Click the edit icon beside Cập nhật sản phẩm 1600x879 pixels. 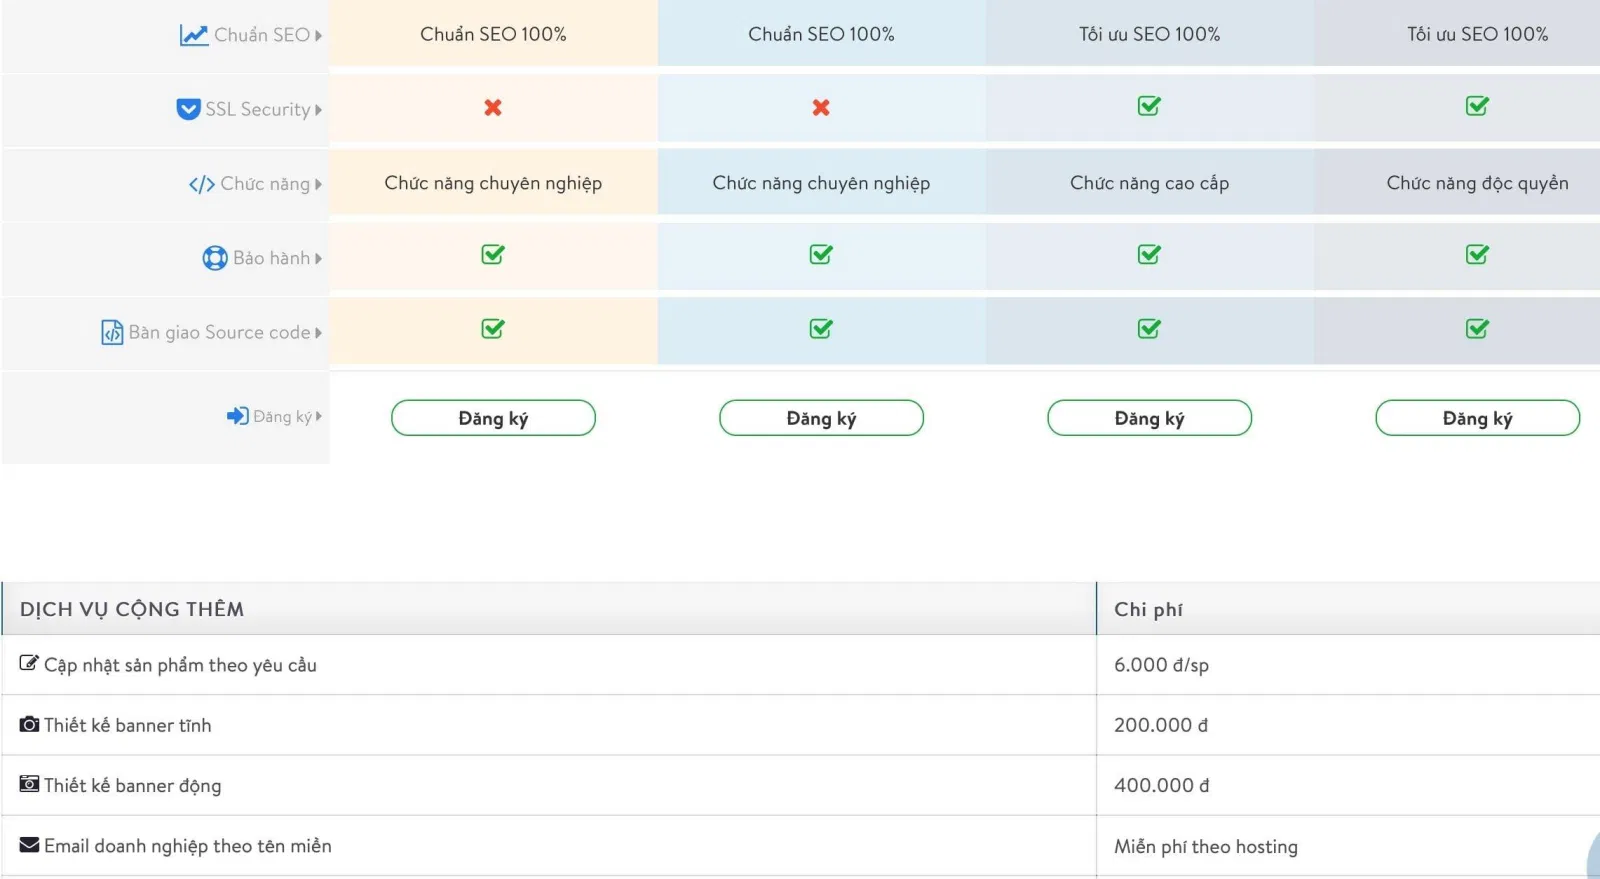[x=29, y=663]
